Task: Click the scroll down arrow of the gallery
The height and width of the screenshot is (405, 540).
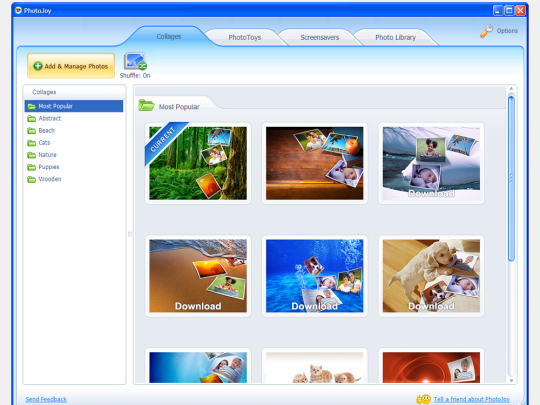Action: click(511, 381)
